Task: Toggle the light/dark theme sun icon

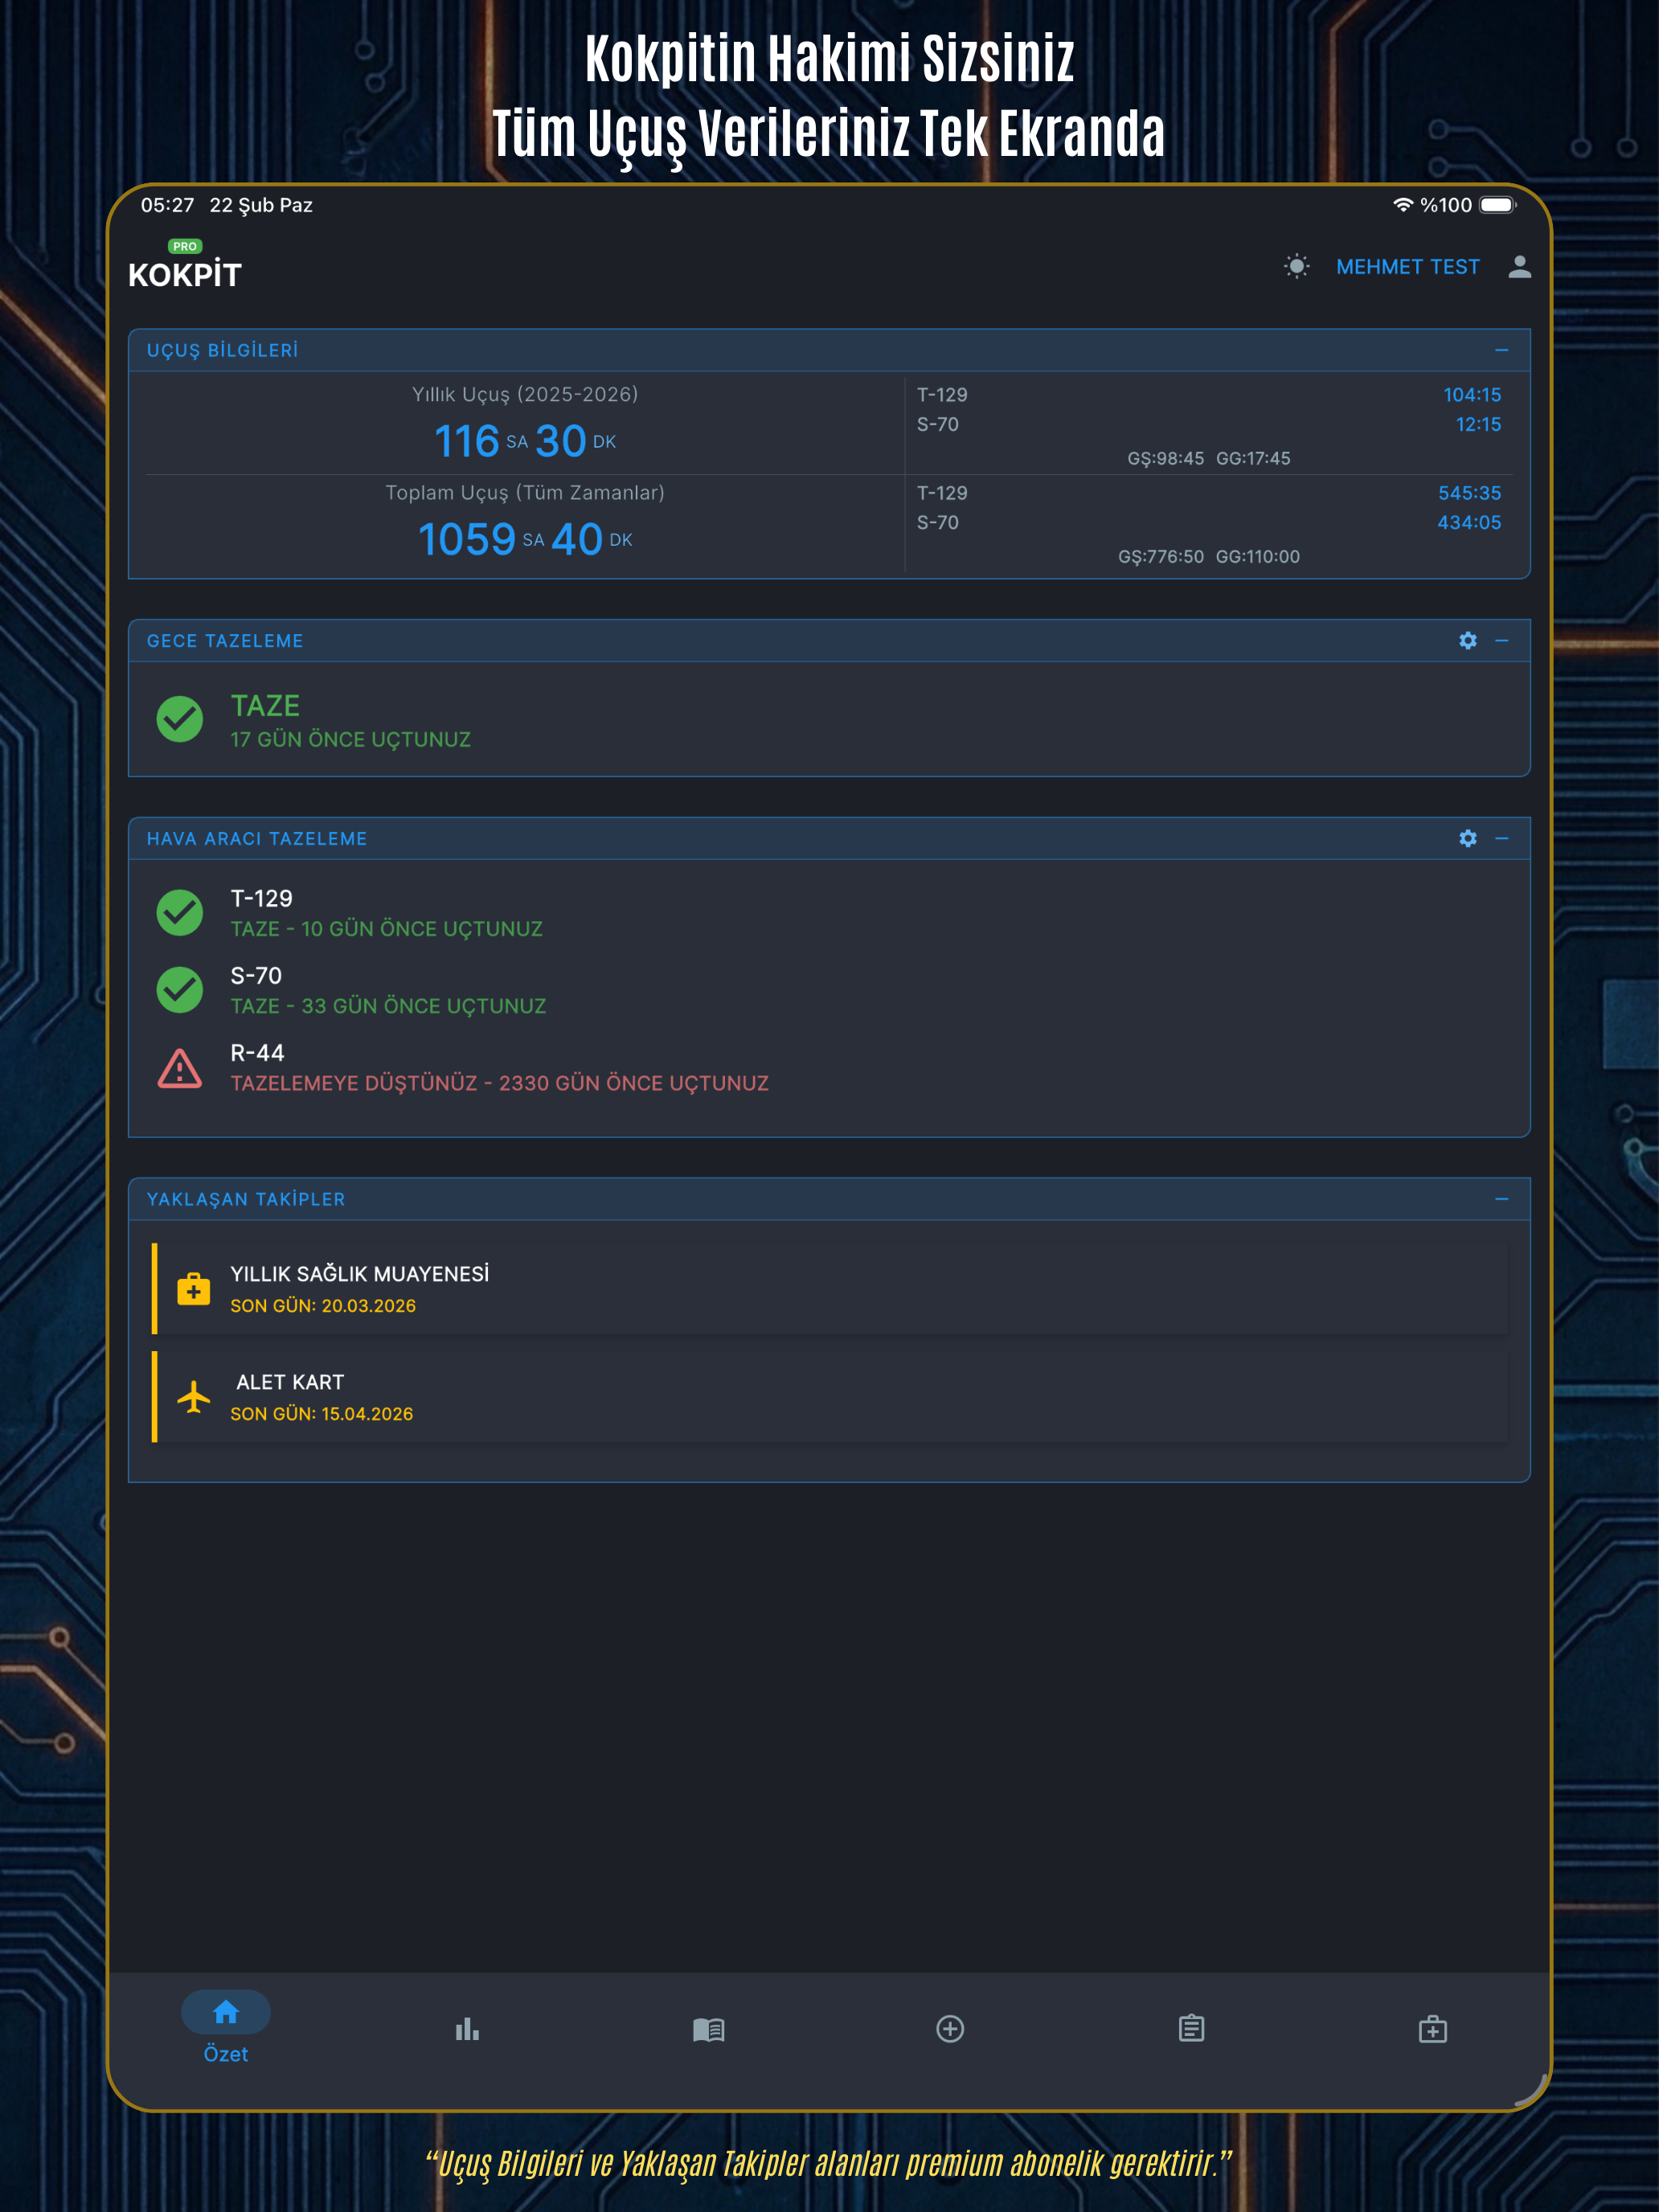Action: 1296,266
